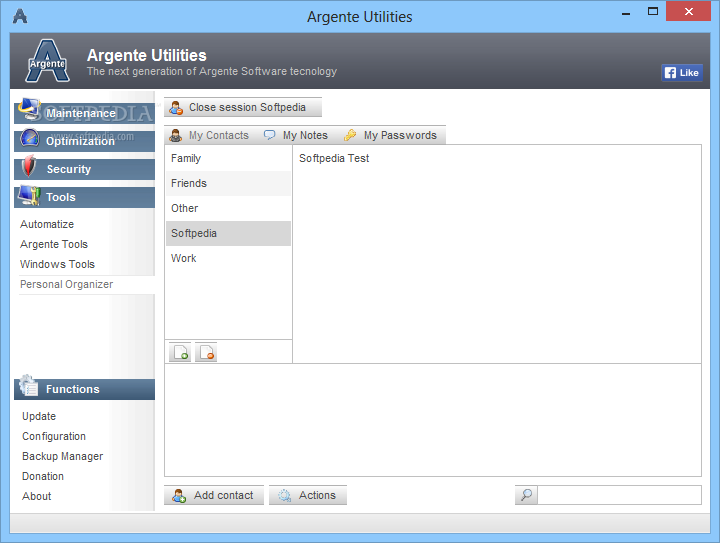Image resolution: width=720 pixels, height=543 pixels.
Task: Click the Add contact button
Action: click(x=214, y=495)
